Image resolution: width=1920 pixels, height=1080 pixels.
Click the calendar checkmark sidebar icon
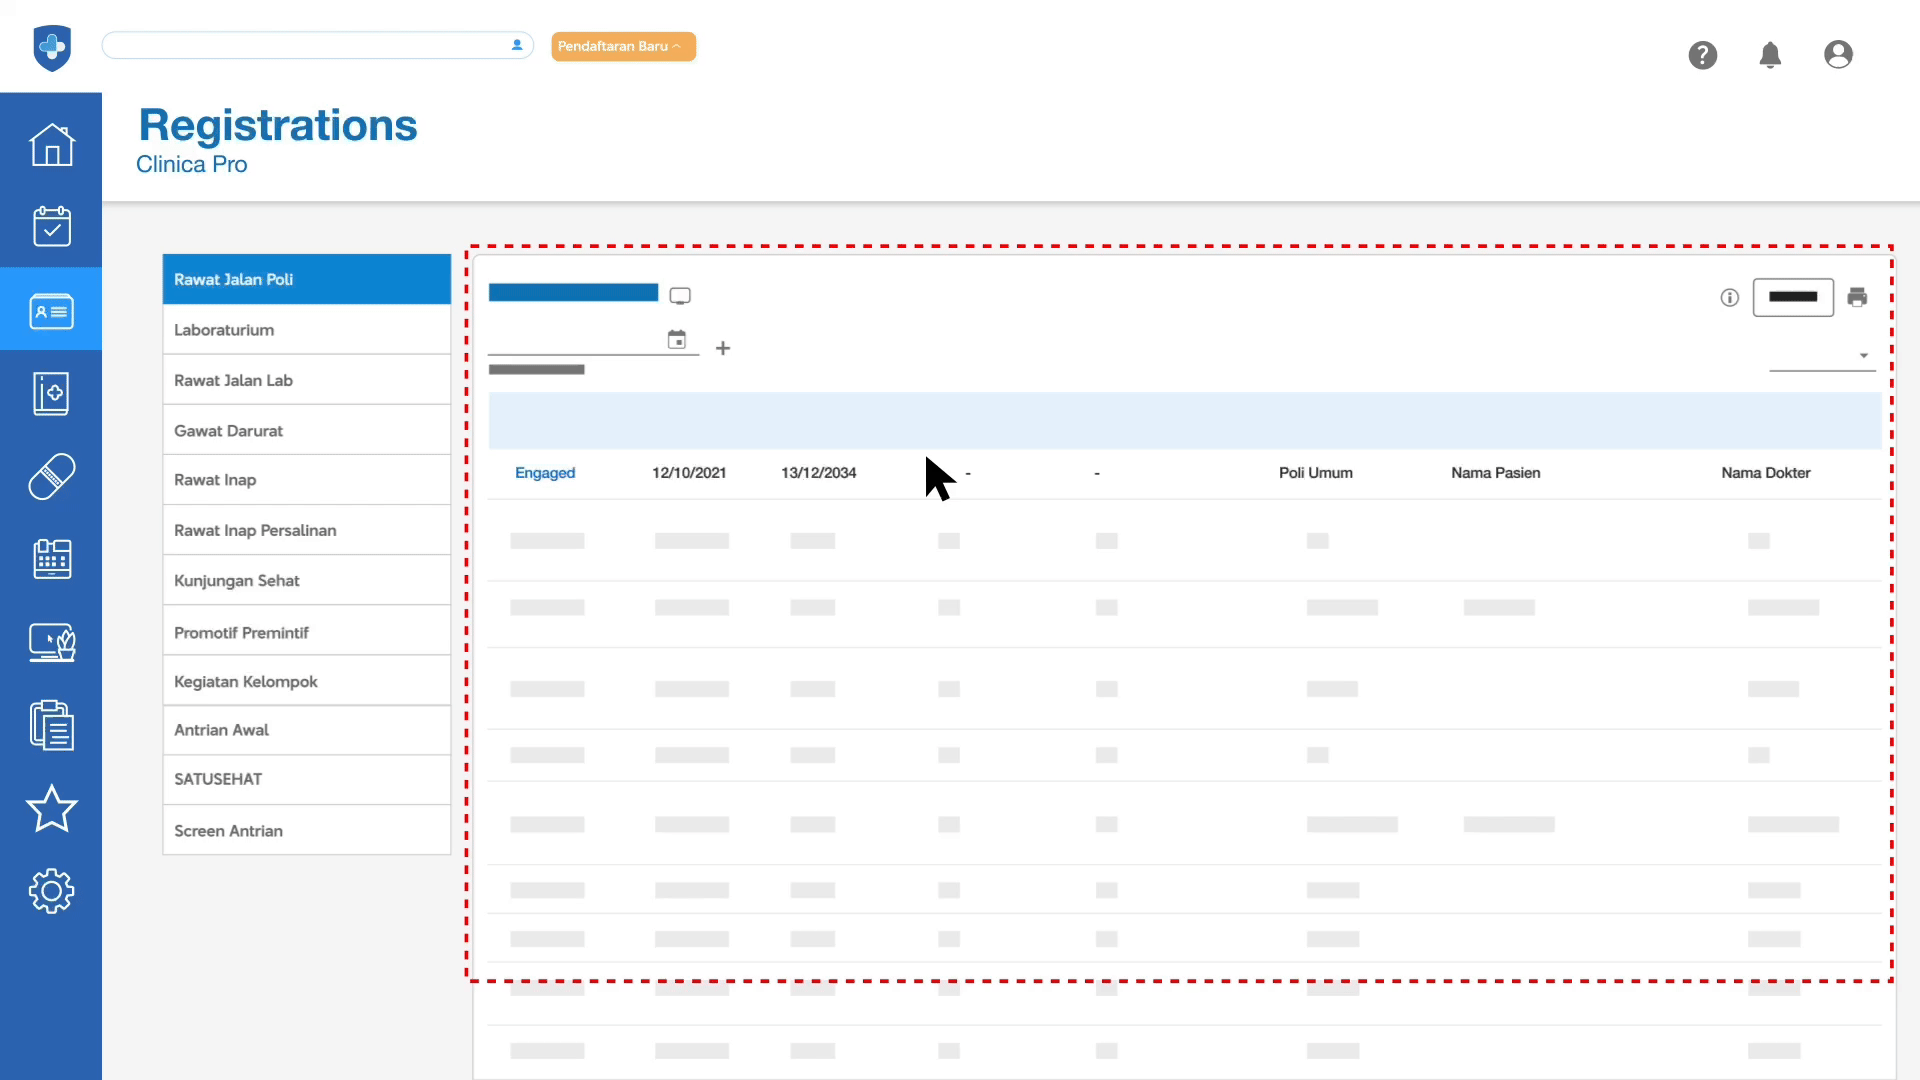[51, 227]
